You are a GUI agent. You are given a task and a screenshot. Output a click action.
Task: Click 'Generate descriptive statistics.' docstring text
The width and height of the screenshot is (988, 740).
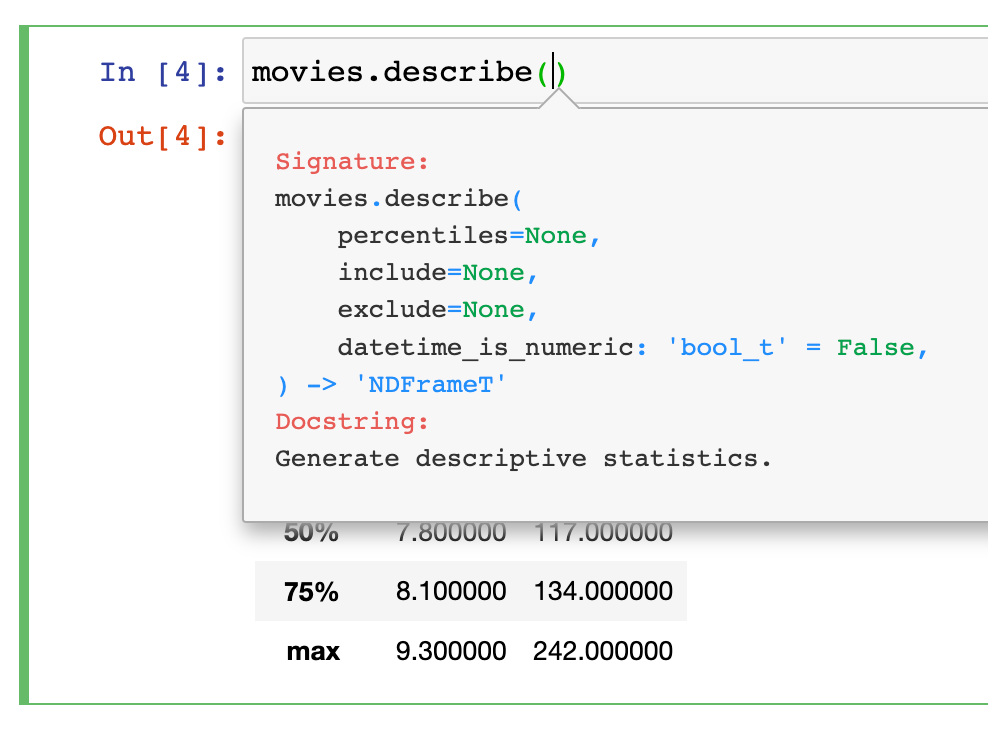click(x=523, y=459)
